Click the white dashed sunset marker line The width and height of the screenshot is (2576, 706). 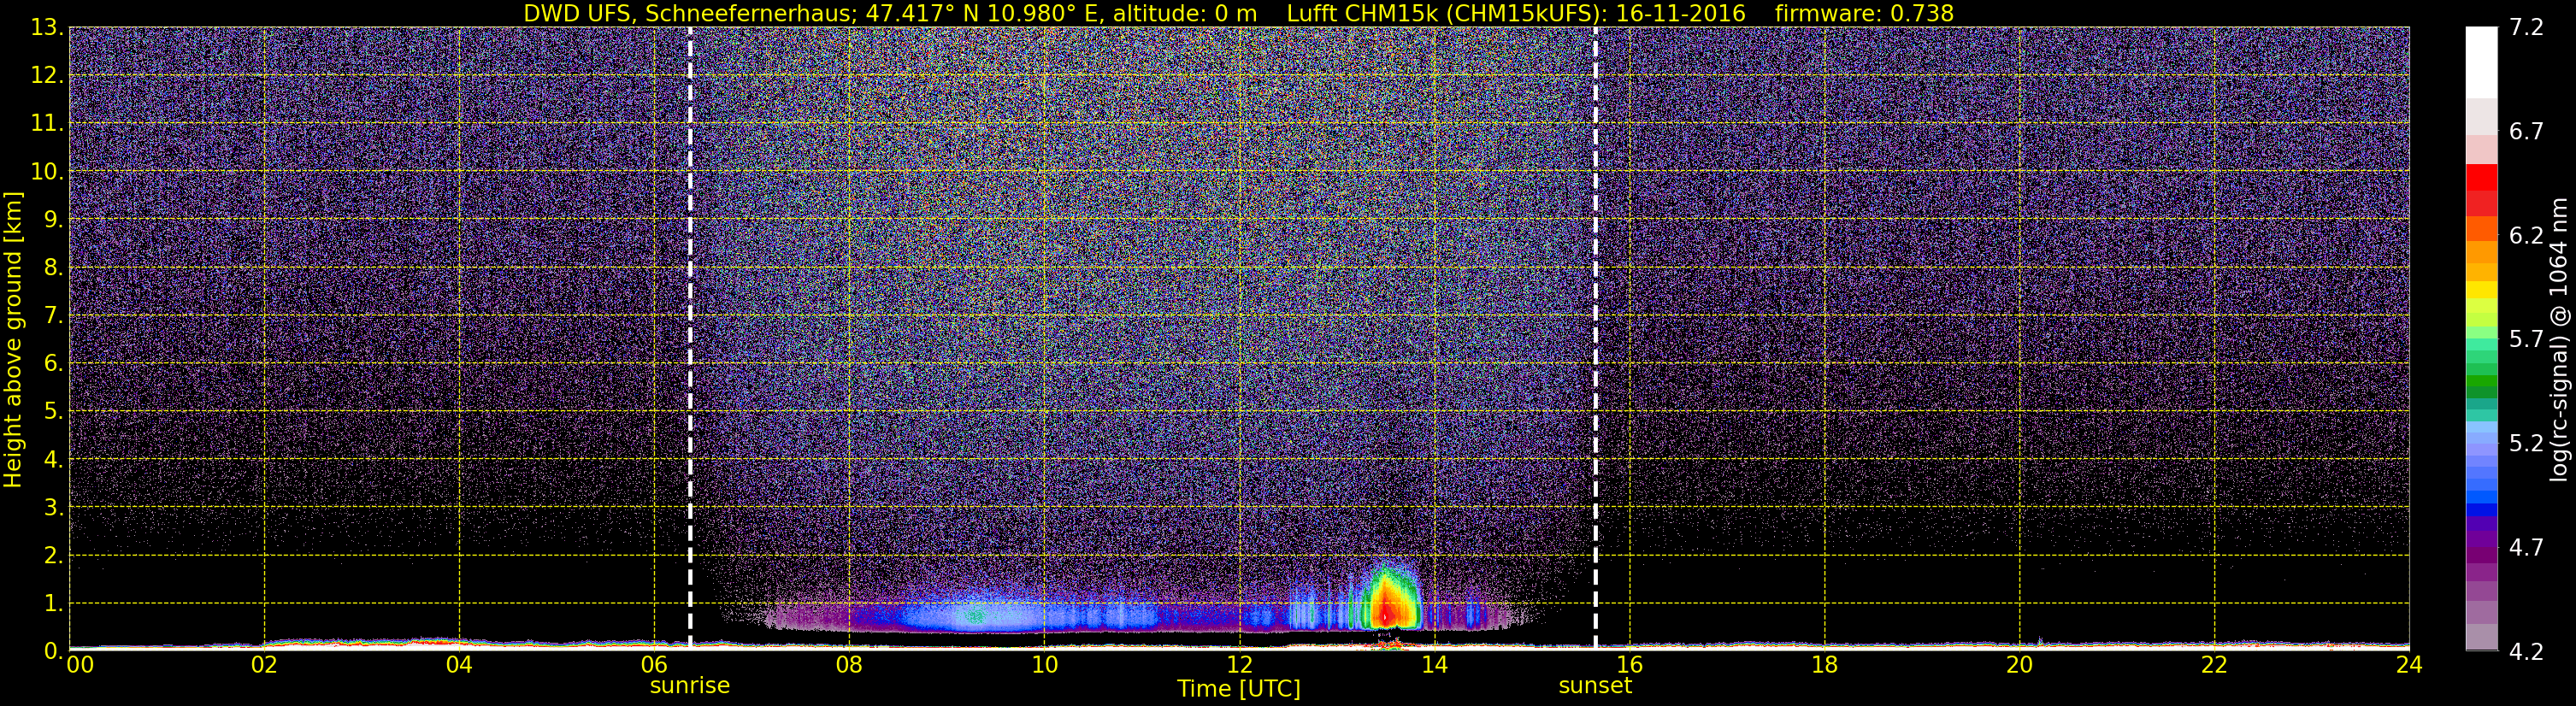click(x=1595, y=338)
